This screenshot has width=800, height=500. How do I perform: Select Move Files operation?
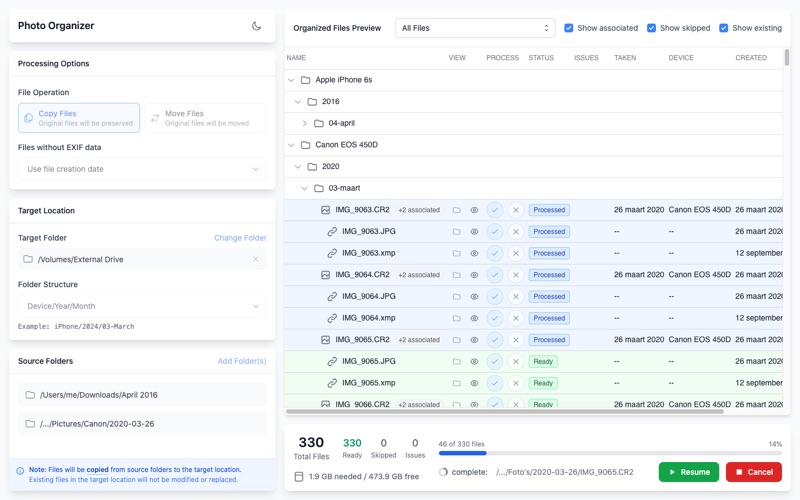(x=206, y=118)
